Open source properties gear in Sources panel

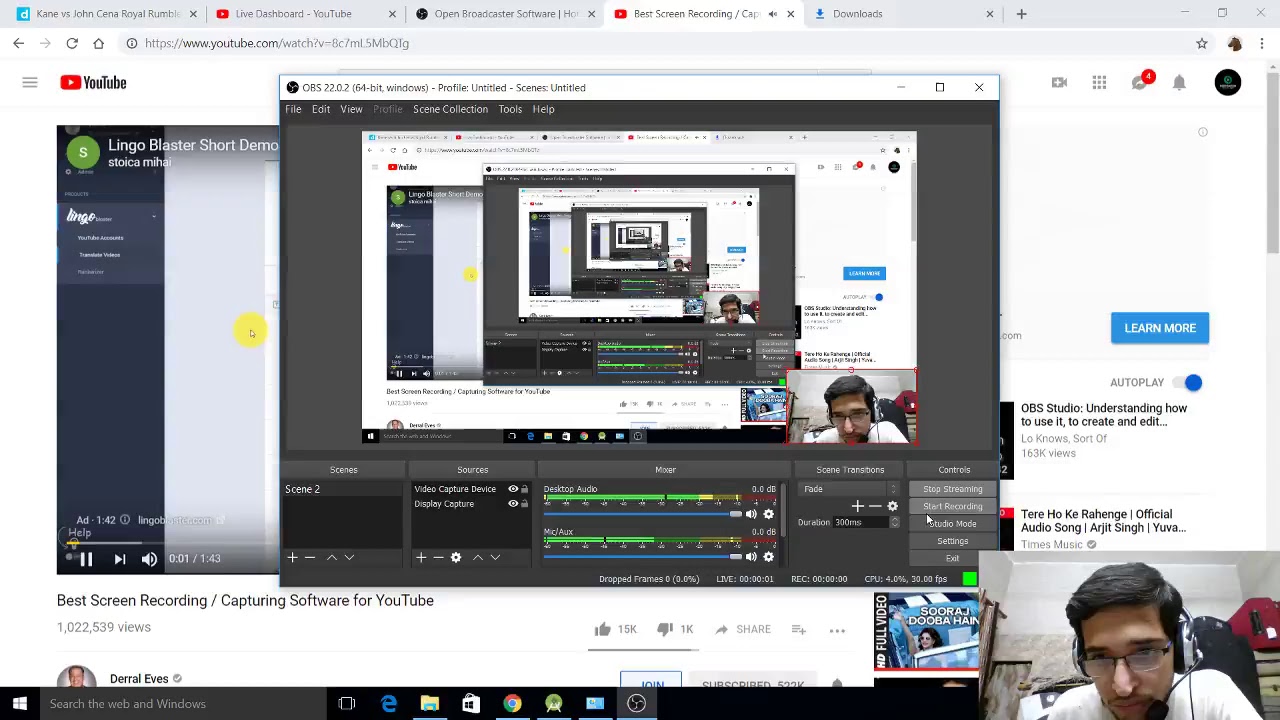tap(456, 557)
